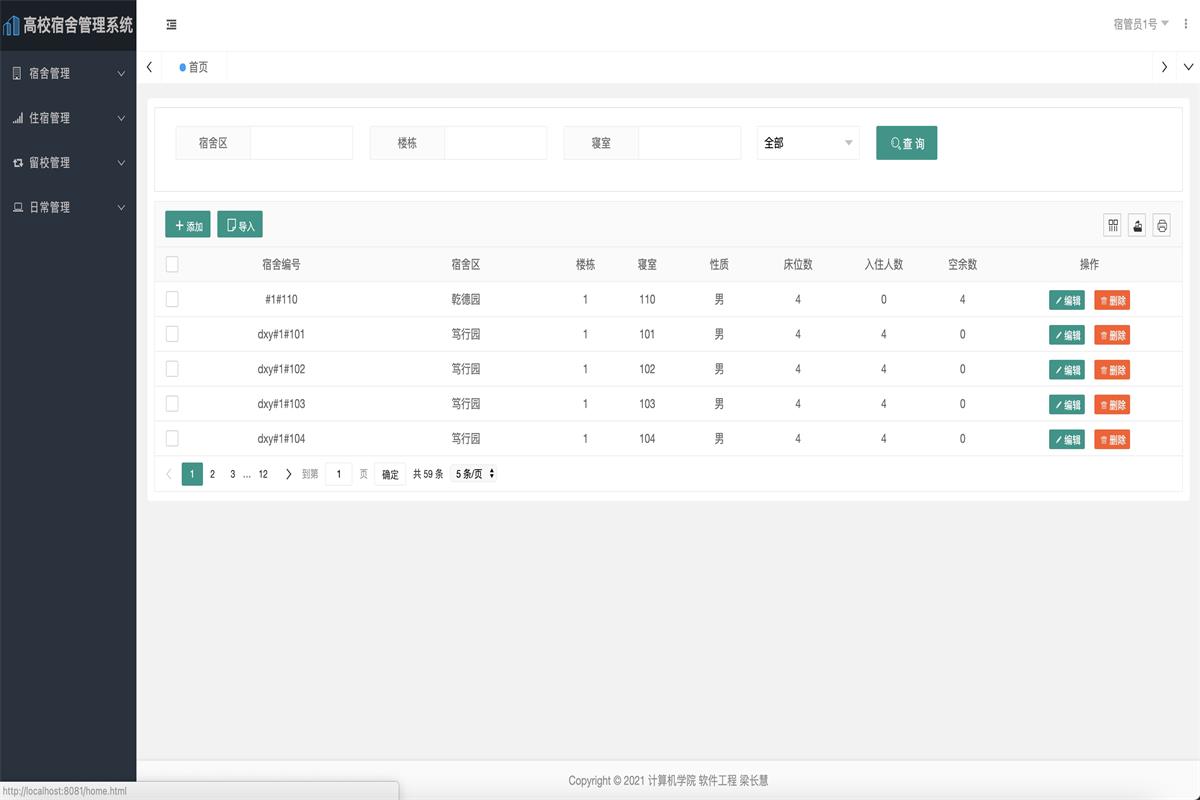Edit the dxy#1#101 dormitory row
The image size is (1200, 800).
[1066, 334]
